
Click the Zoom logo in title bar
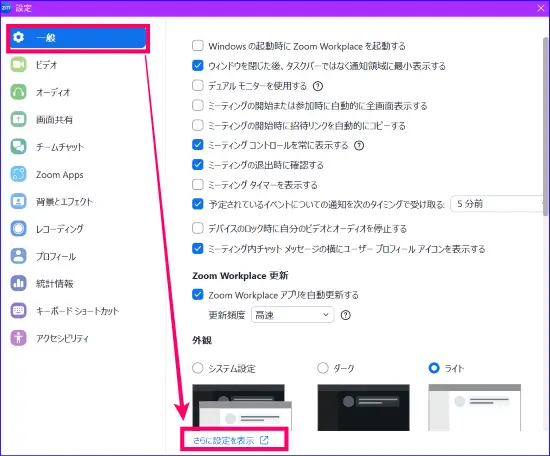coord(6,7)
